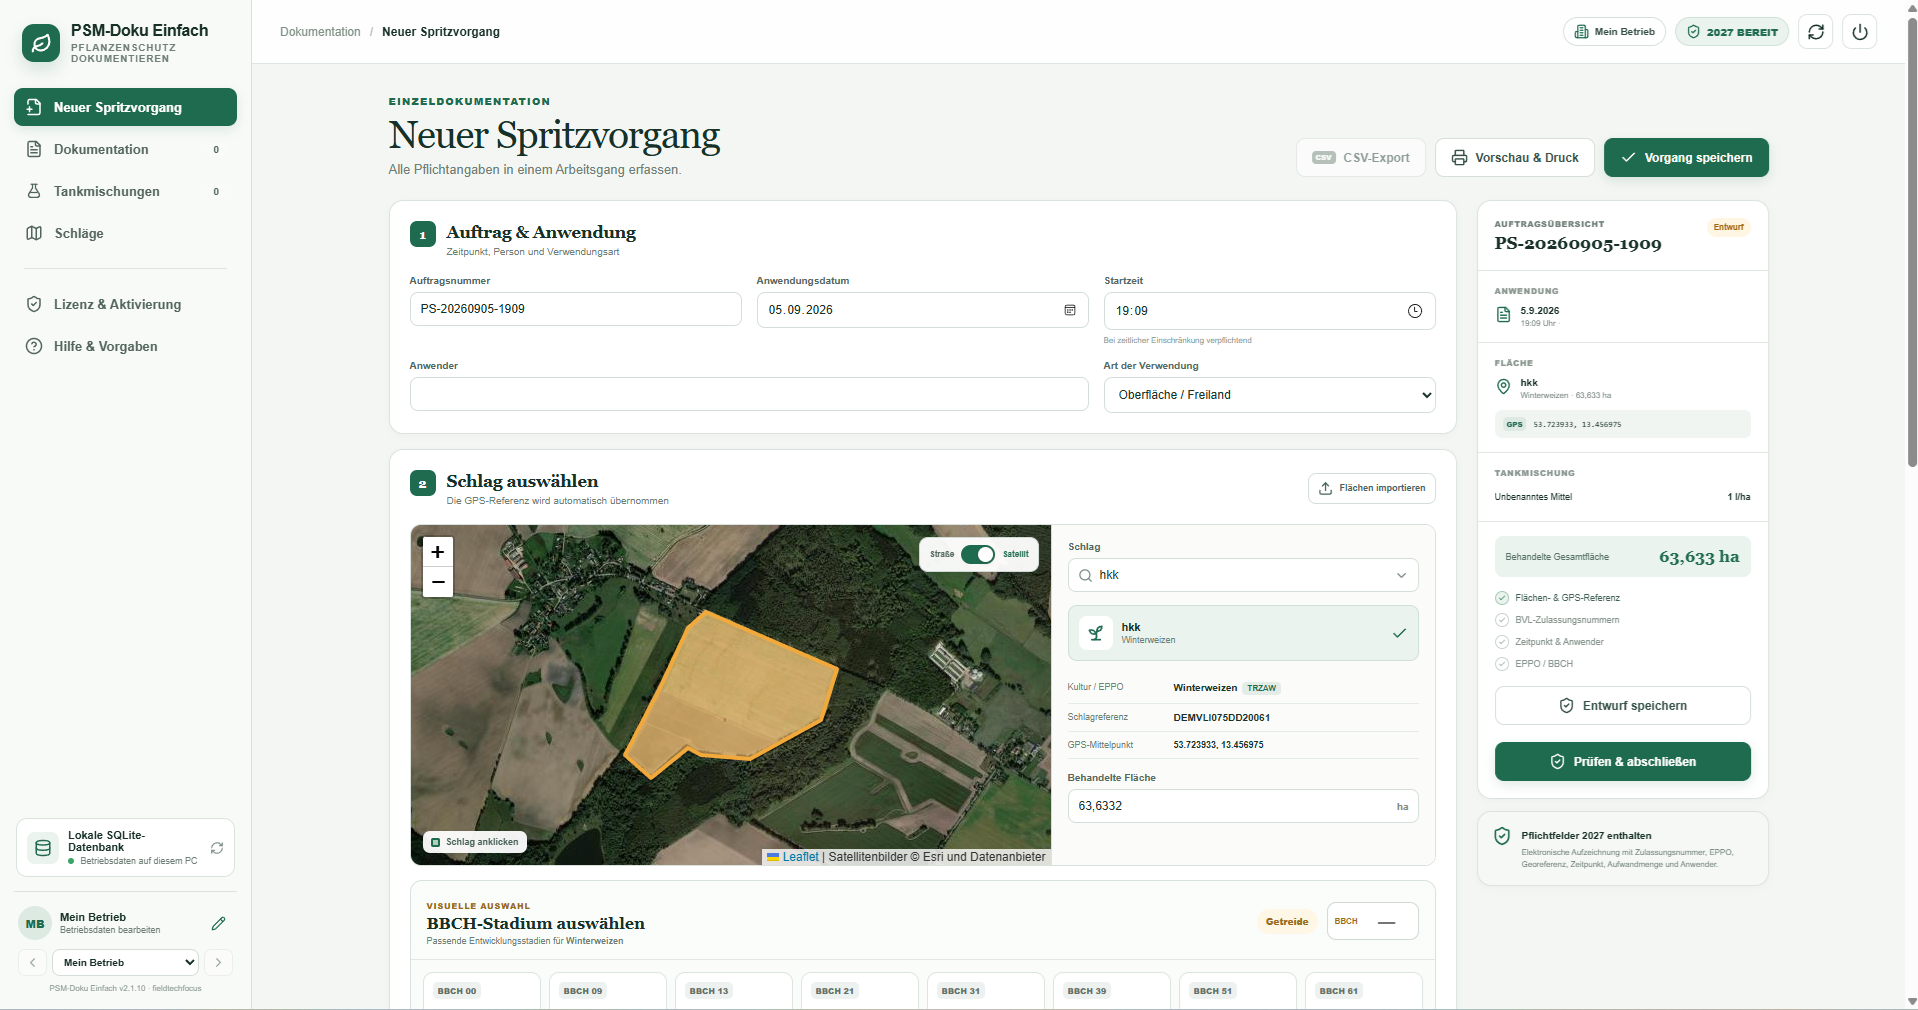Open Hilfe & Vorgaben page

(x=125, y=346)
